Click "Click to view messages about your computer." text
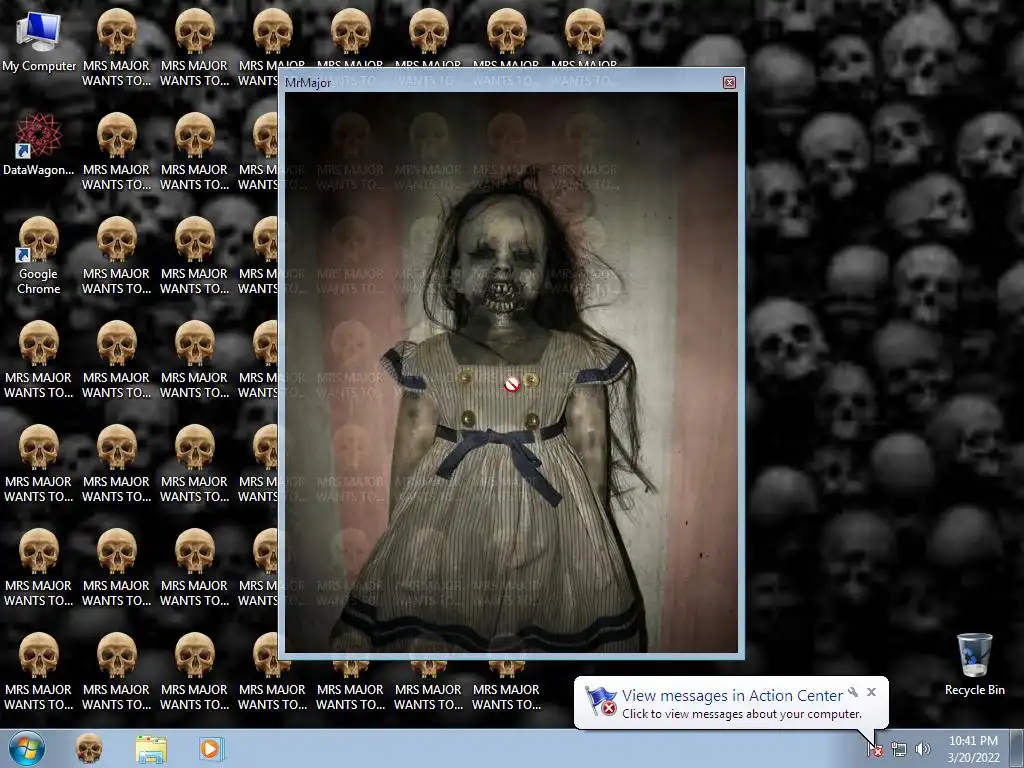The height and width of the screenshot is (768, 1024). point(742,714)
